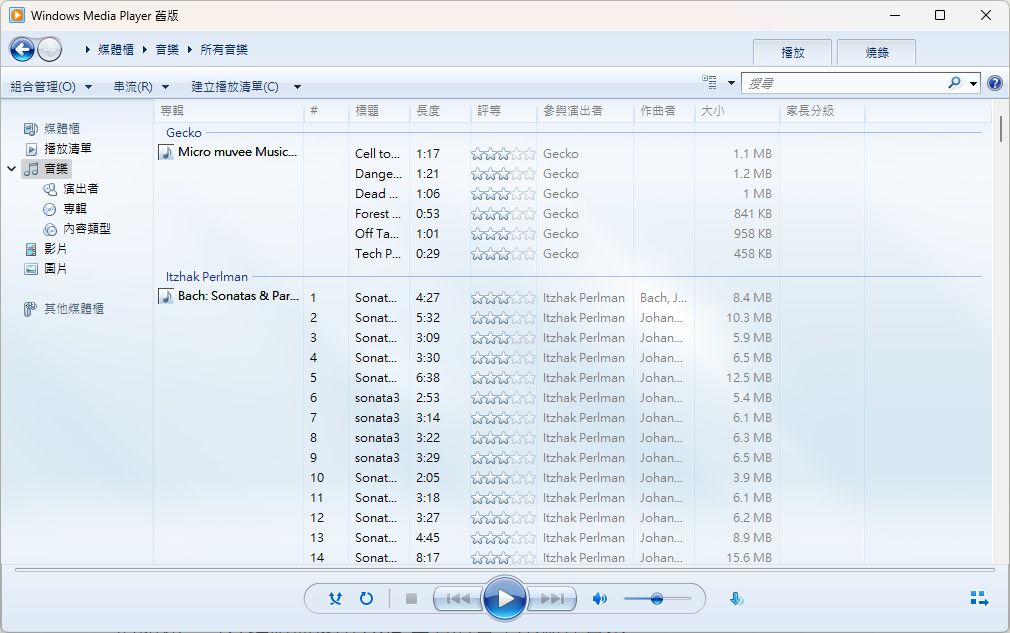This screenshot has width=1010, height=633.
Task: Click 媒體櫃 in breadcrumb path
Action: tap(115, 50)
